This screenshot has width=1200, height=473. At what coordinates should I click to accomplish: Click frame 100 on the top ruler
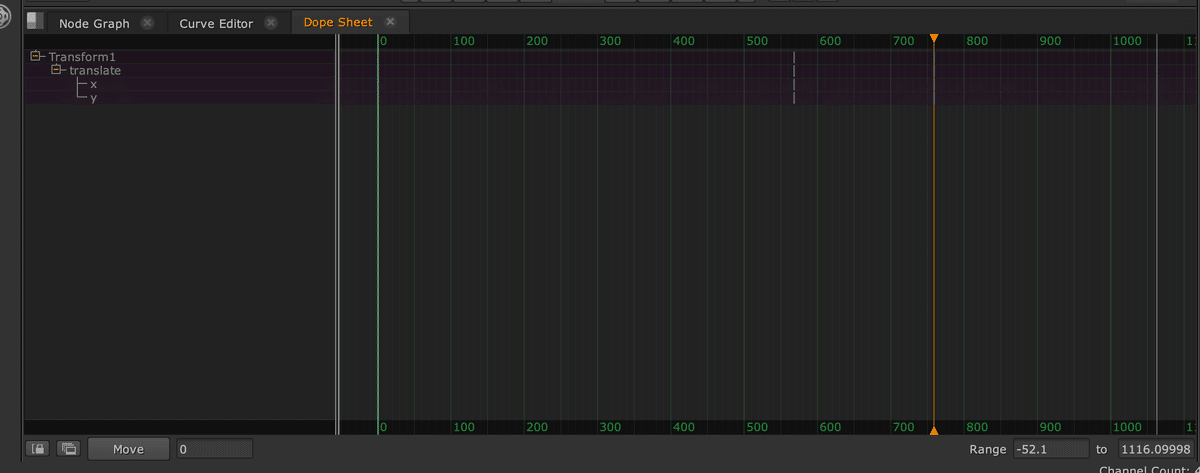click(464, 41)
